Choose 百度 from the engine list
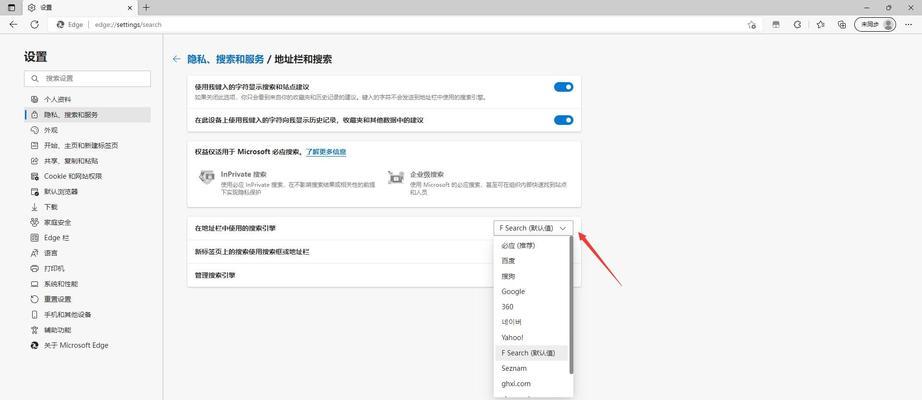922x400 pixels. pyautogui.click(x=532, y=261)
